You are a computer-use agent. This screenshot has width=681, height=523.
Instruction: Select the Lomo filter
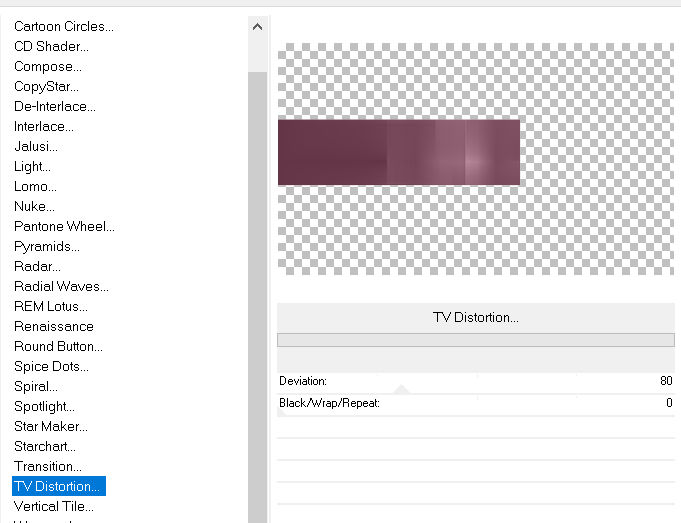point(35,186)
